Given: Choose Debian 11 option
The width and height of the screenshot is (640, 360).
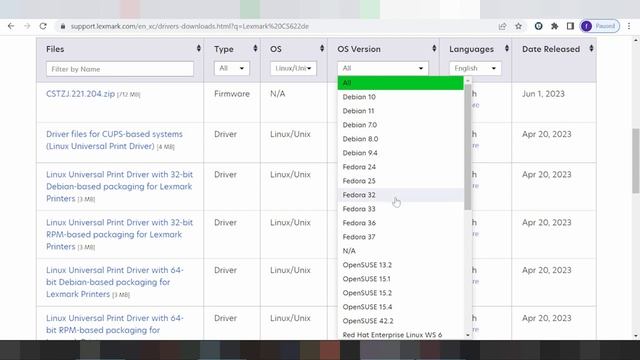Looking at the screenshot, I should tap(400, 111).
